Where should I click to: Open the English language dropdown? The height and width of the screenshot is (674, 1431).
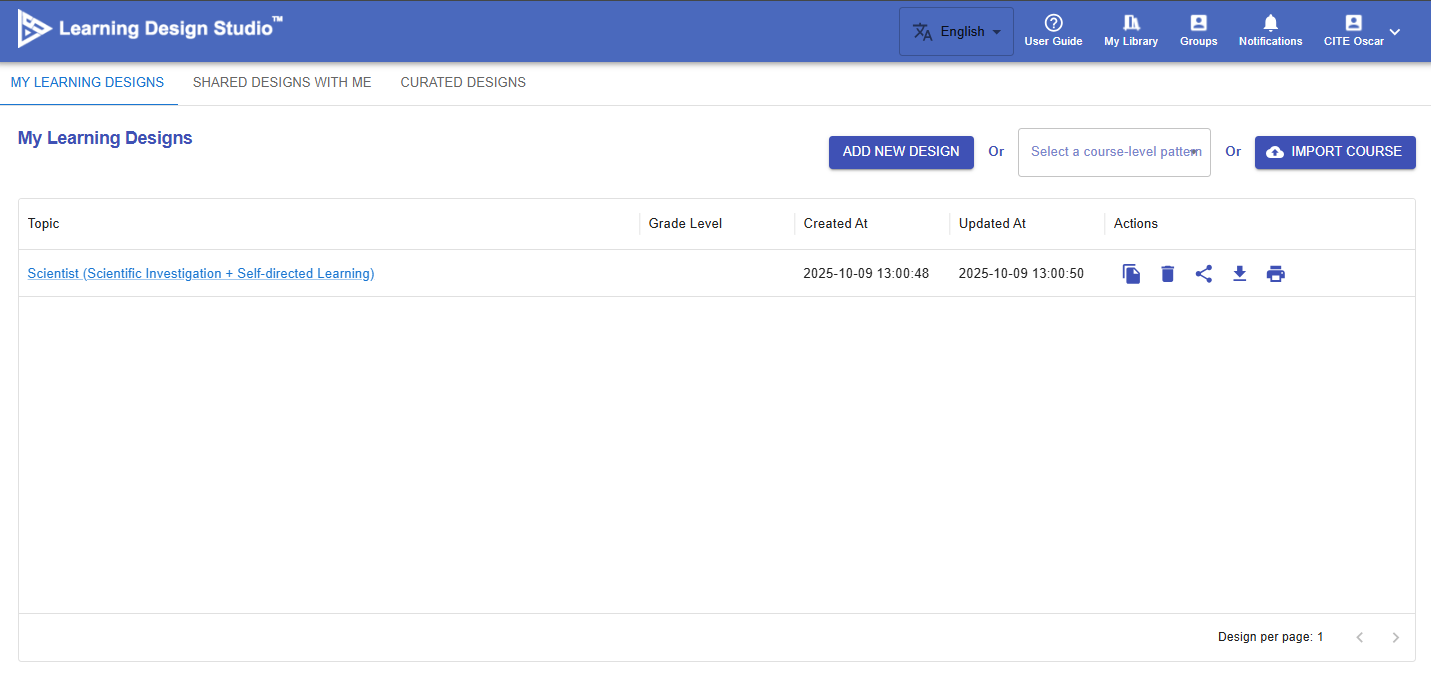coord(956,32)
